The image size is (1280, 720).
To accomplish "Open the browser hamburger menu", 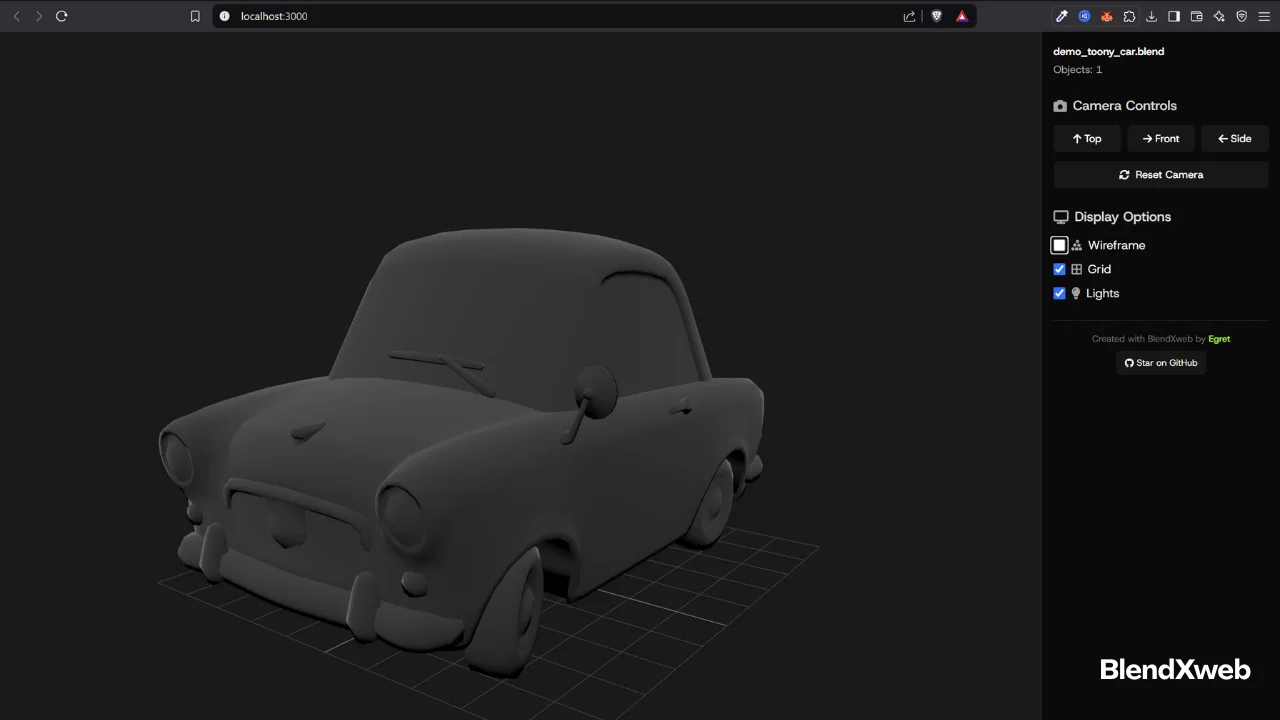I will click(1264, 16).
